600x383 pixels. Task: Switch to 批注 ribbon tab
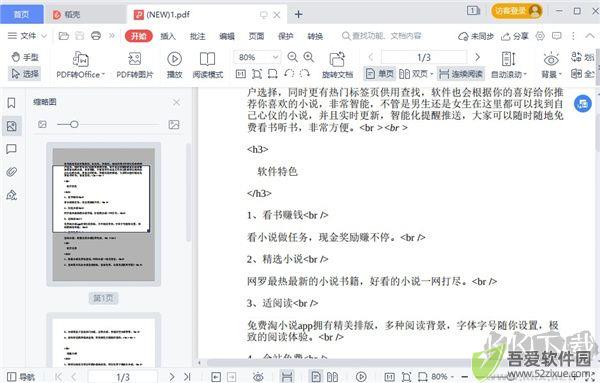pyautogui.click(x=197, y=36)
